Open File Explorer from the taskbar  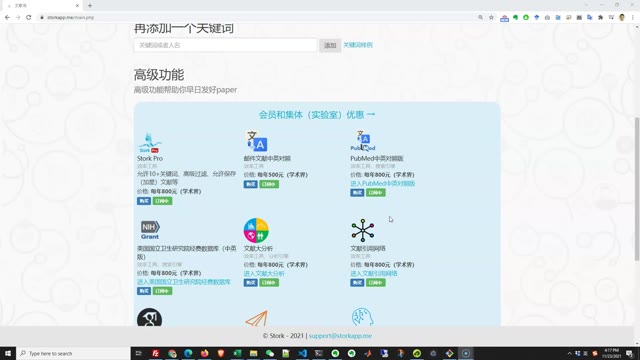click(x=253, y=353)
